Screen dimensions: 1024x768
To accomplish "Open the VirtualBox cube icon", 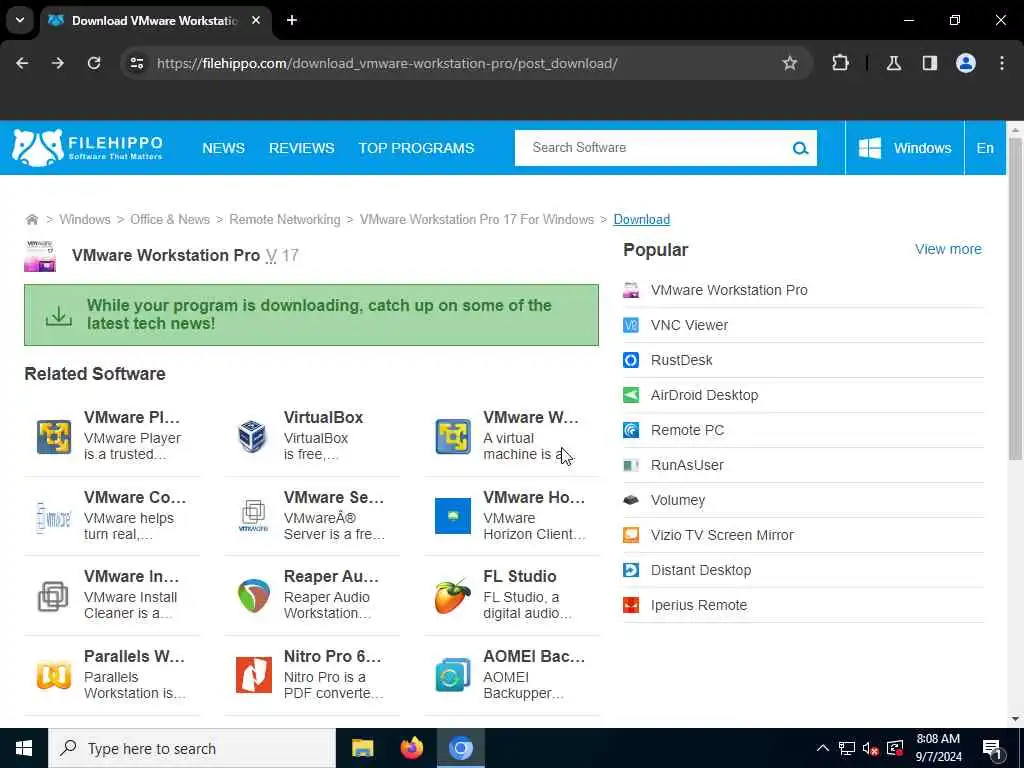I will pos(253,437).
